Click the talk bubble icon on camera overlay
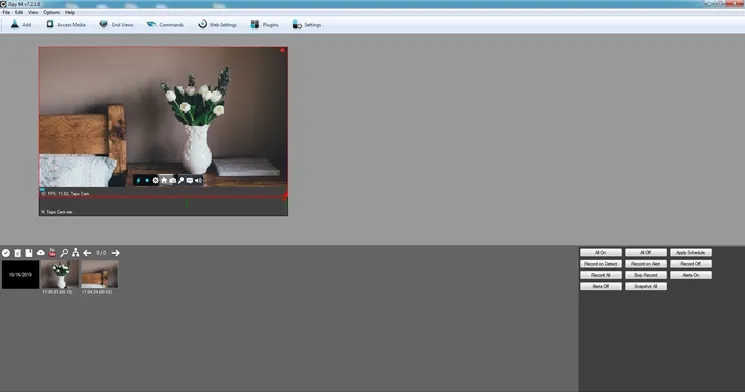The height and width of the screenshot is (392, 745). 190,181
